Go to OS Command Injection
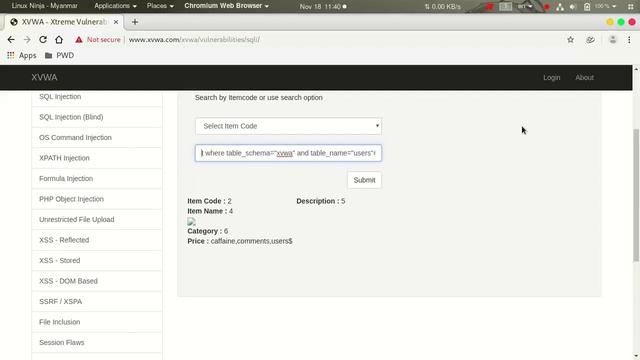640x360 pixels. pyautogui.click(x=97, y=138)
